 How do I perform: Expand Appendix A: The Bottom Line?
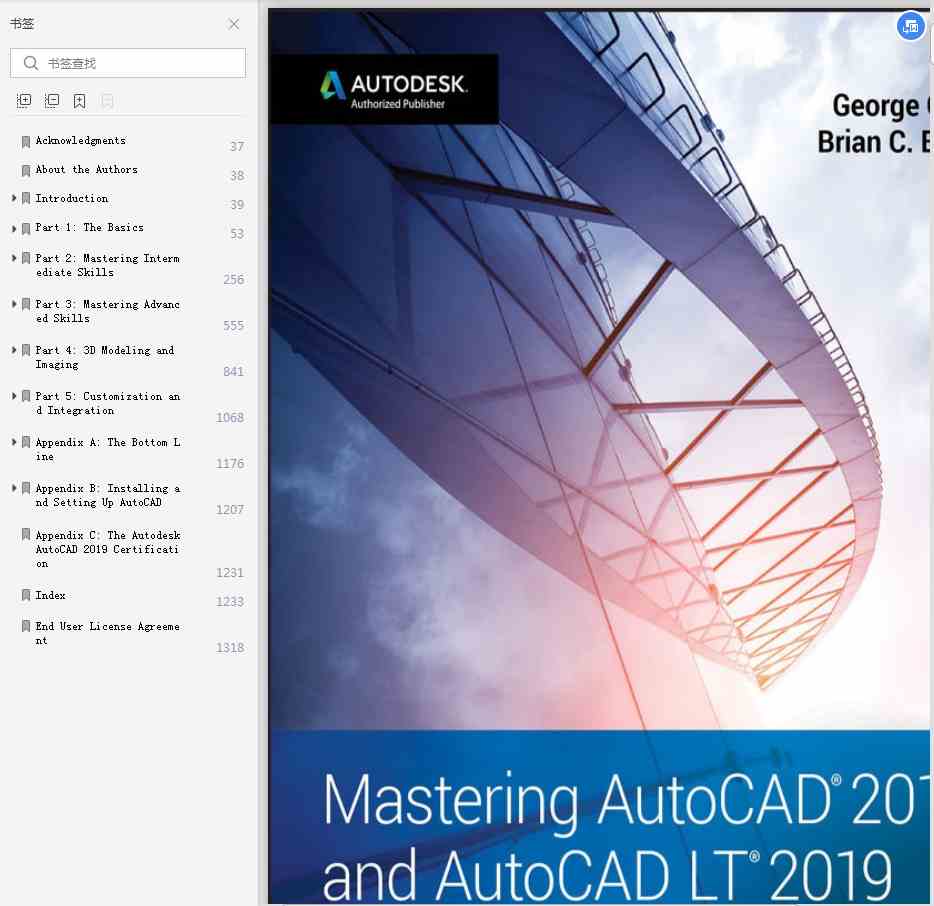(14, 442)
